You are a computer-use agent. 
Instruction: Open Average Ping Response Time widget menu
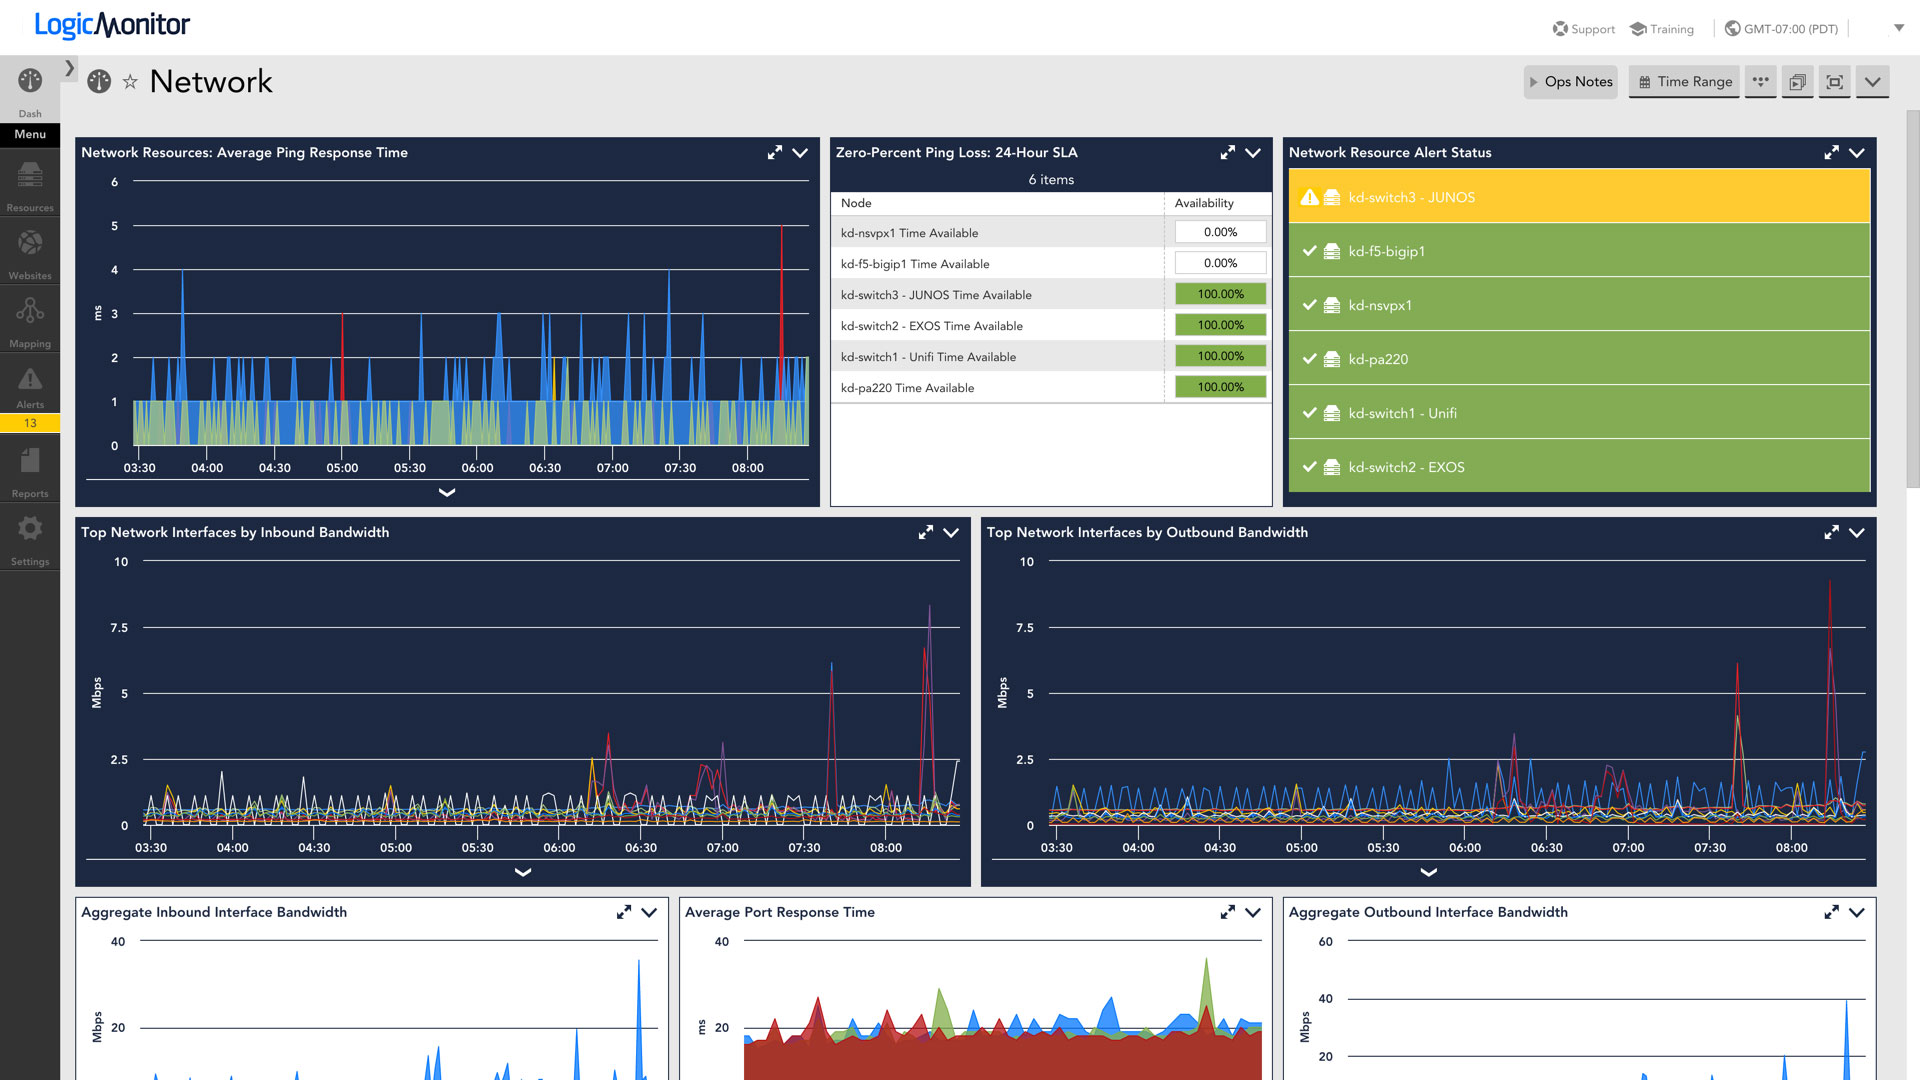(x=800, y=153)
